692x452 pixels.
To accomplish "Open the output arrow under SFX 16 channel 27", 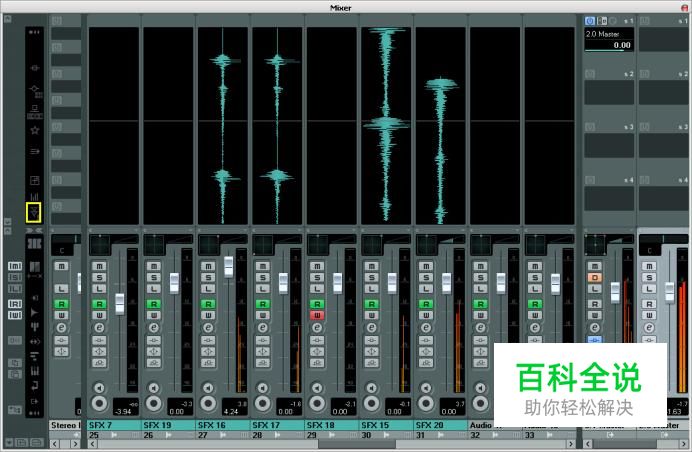I will point(223,435).
